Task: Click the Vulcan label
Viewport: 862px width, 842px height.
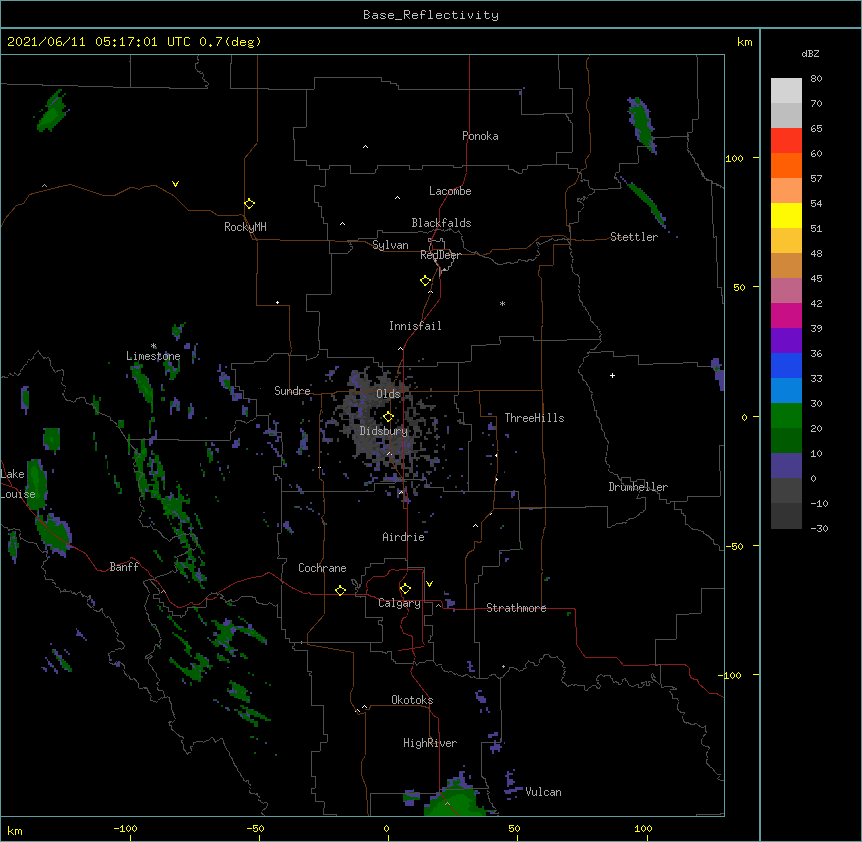Action: click(x=543, y=792)
